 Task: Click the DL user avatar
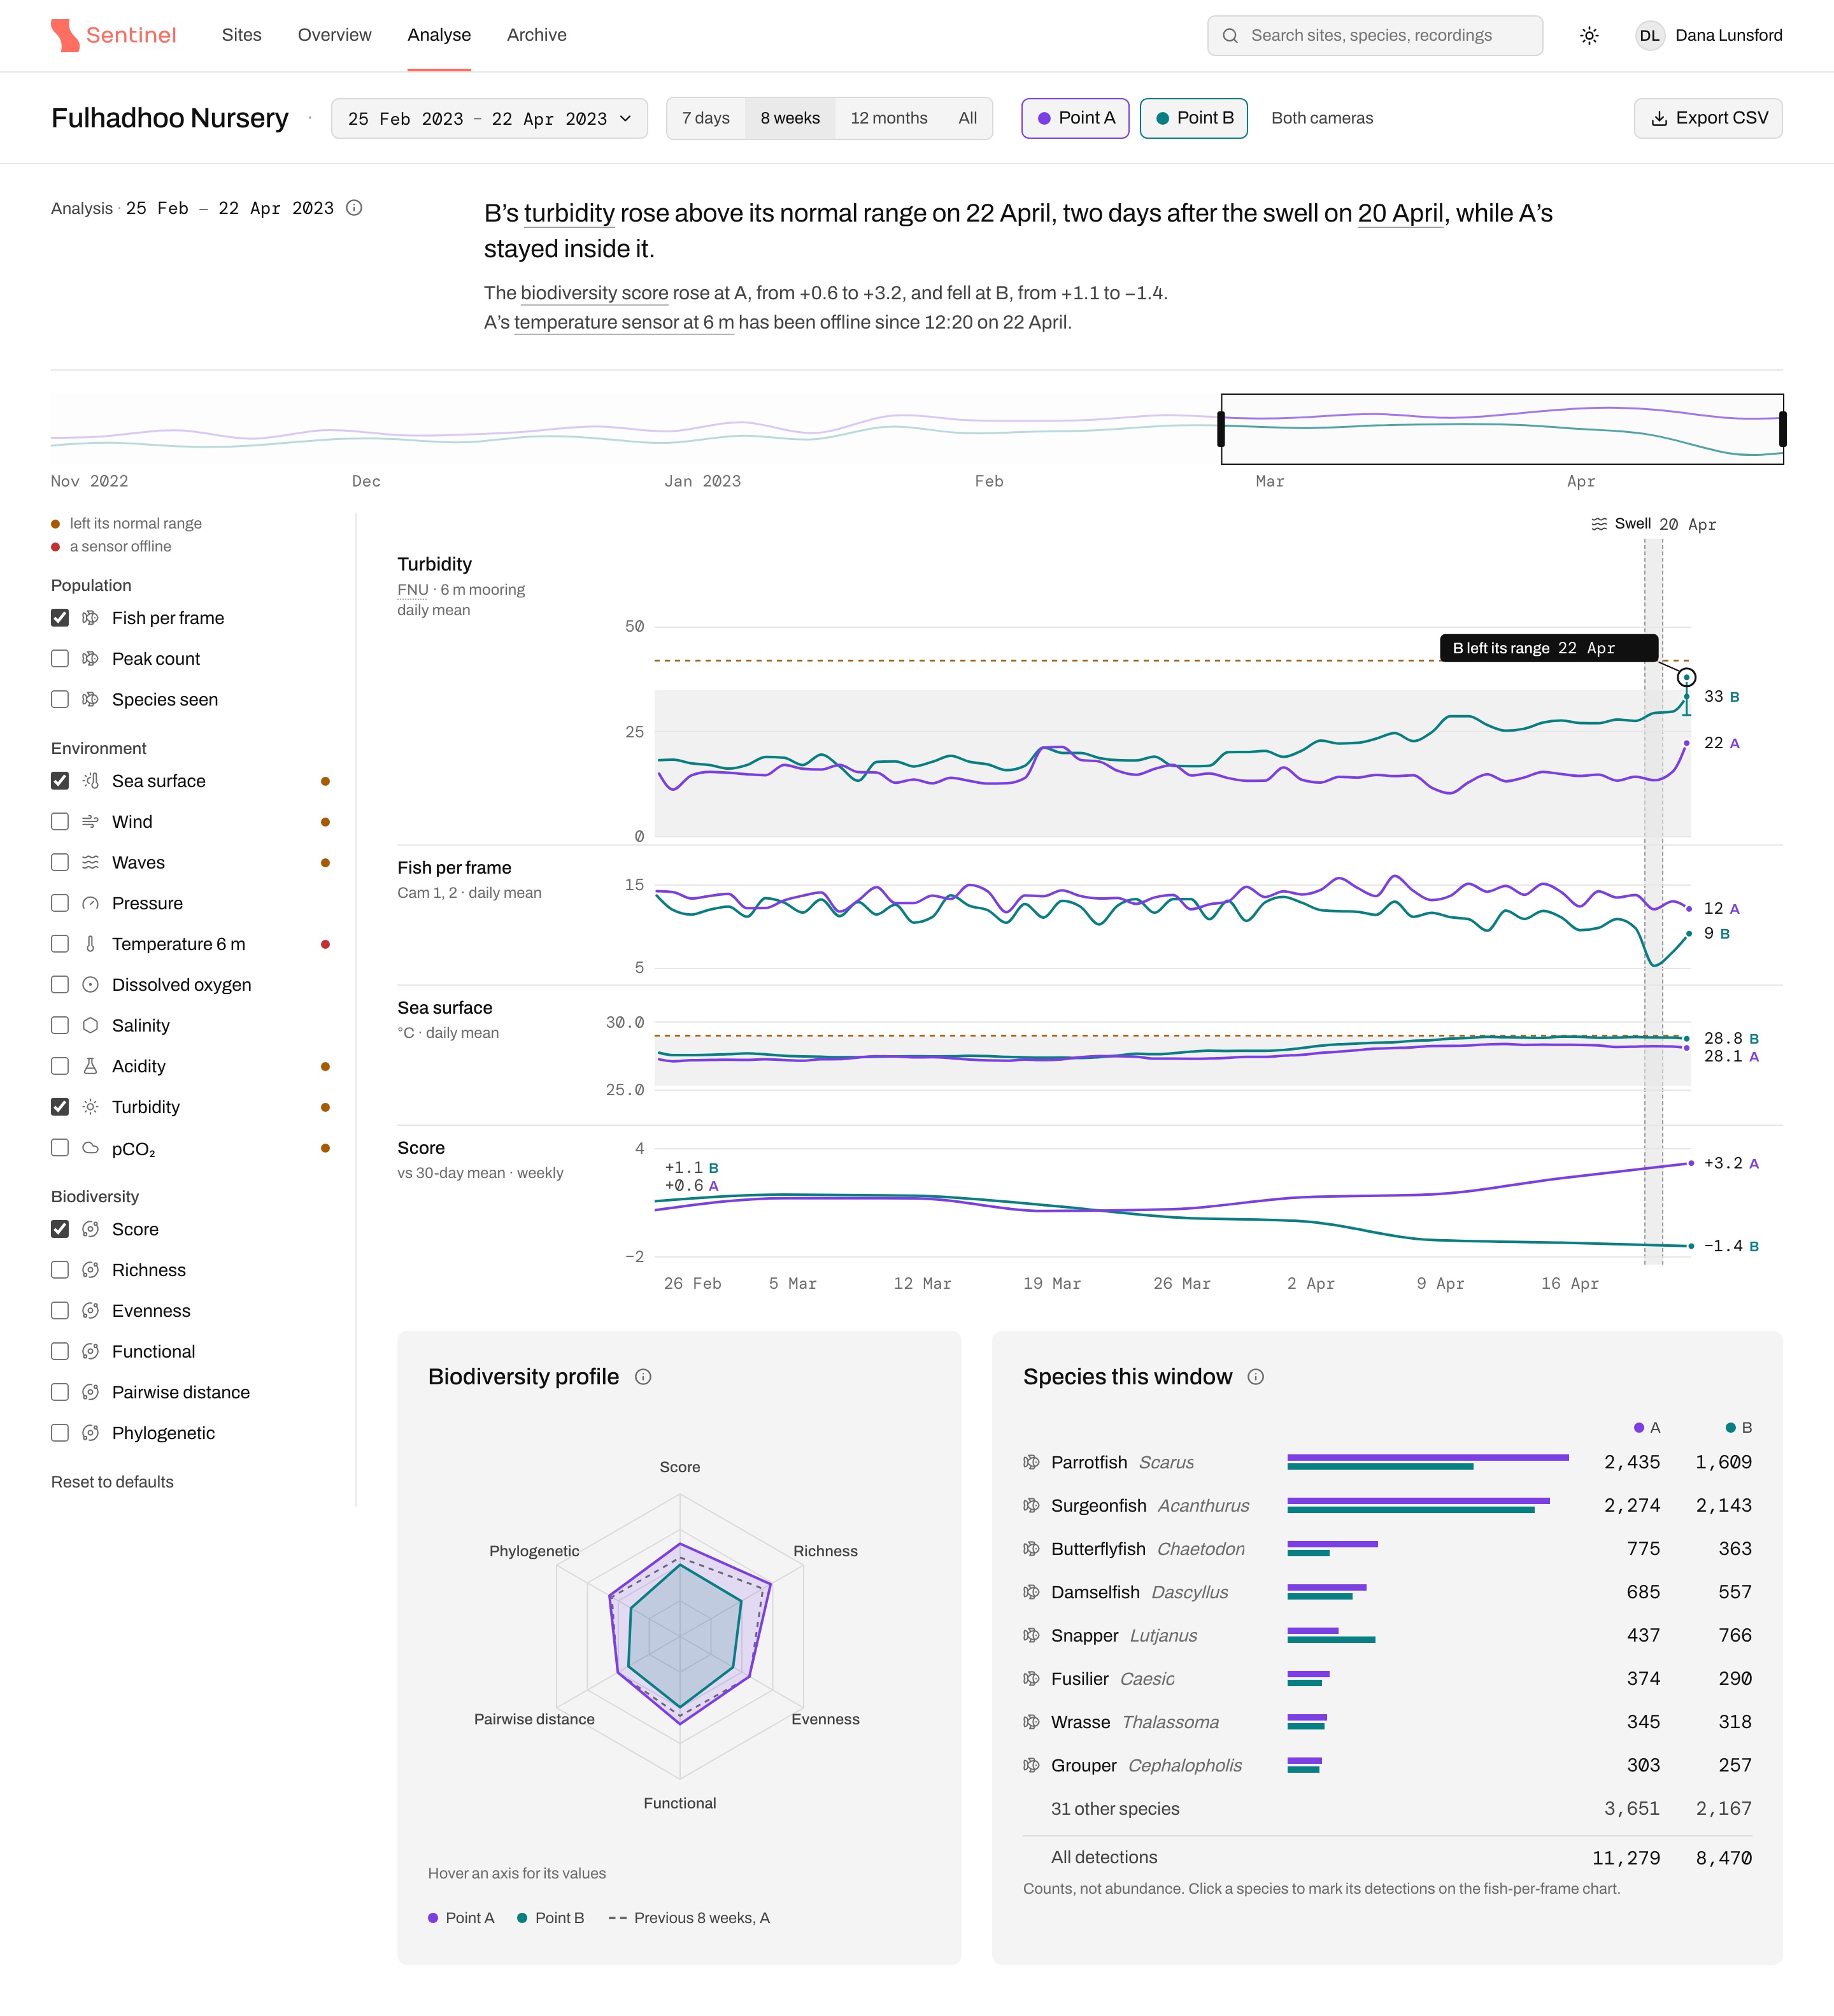tap(1649, 35)
